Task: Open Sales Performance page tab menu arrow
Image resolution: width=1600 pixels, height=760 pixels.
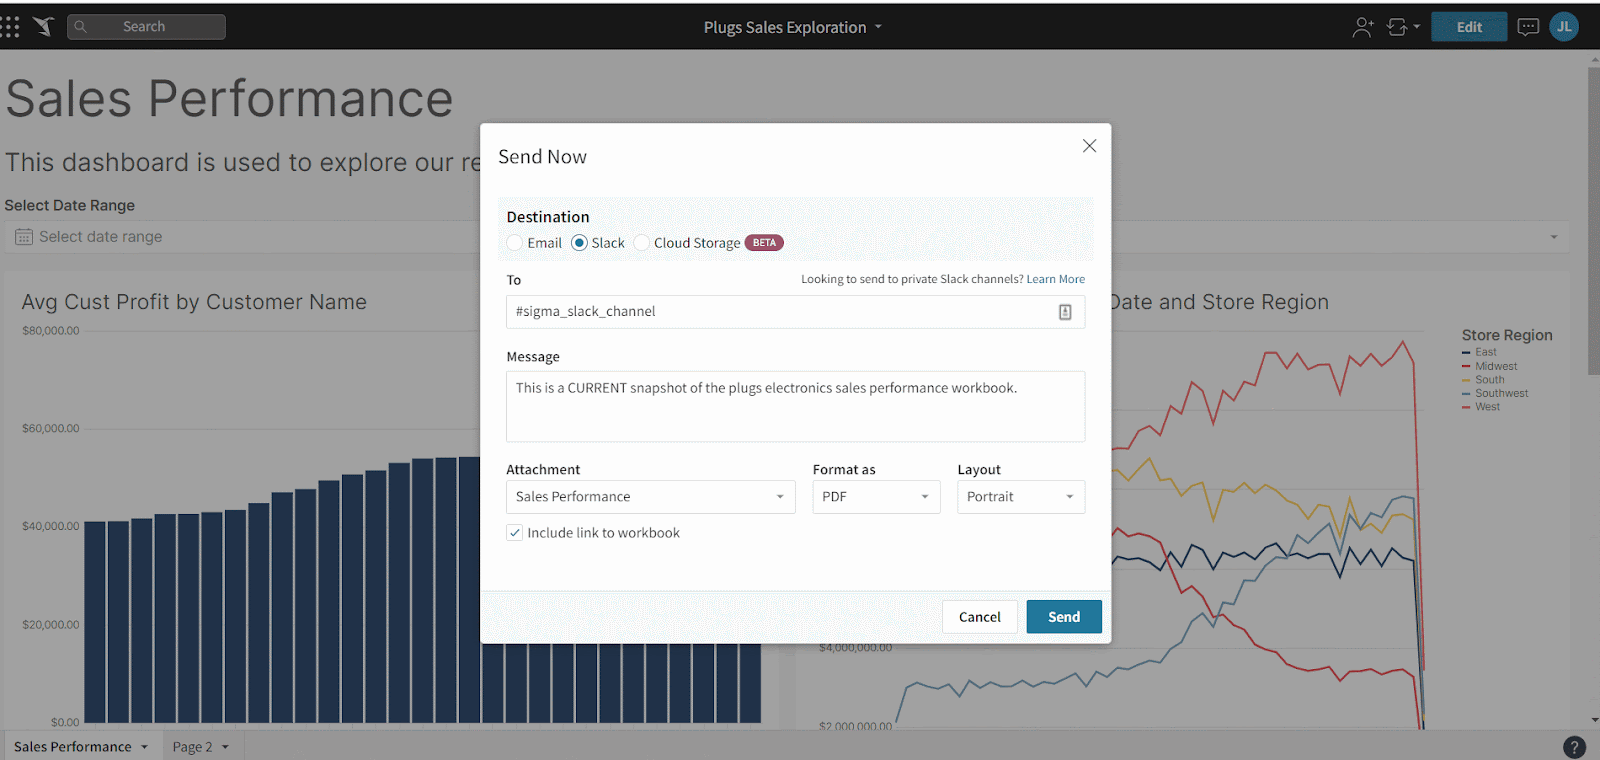Action: [x=144, y=747]
